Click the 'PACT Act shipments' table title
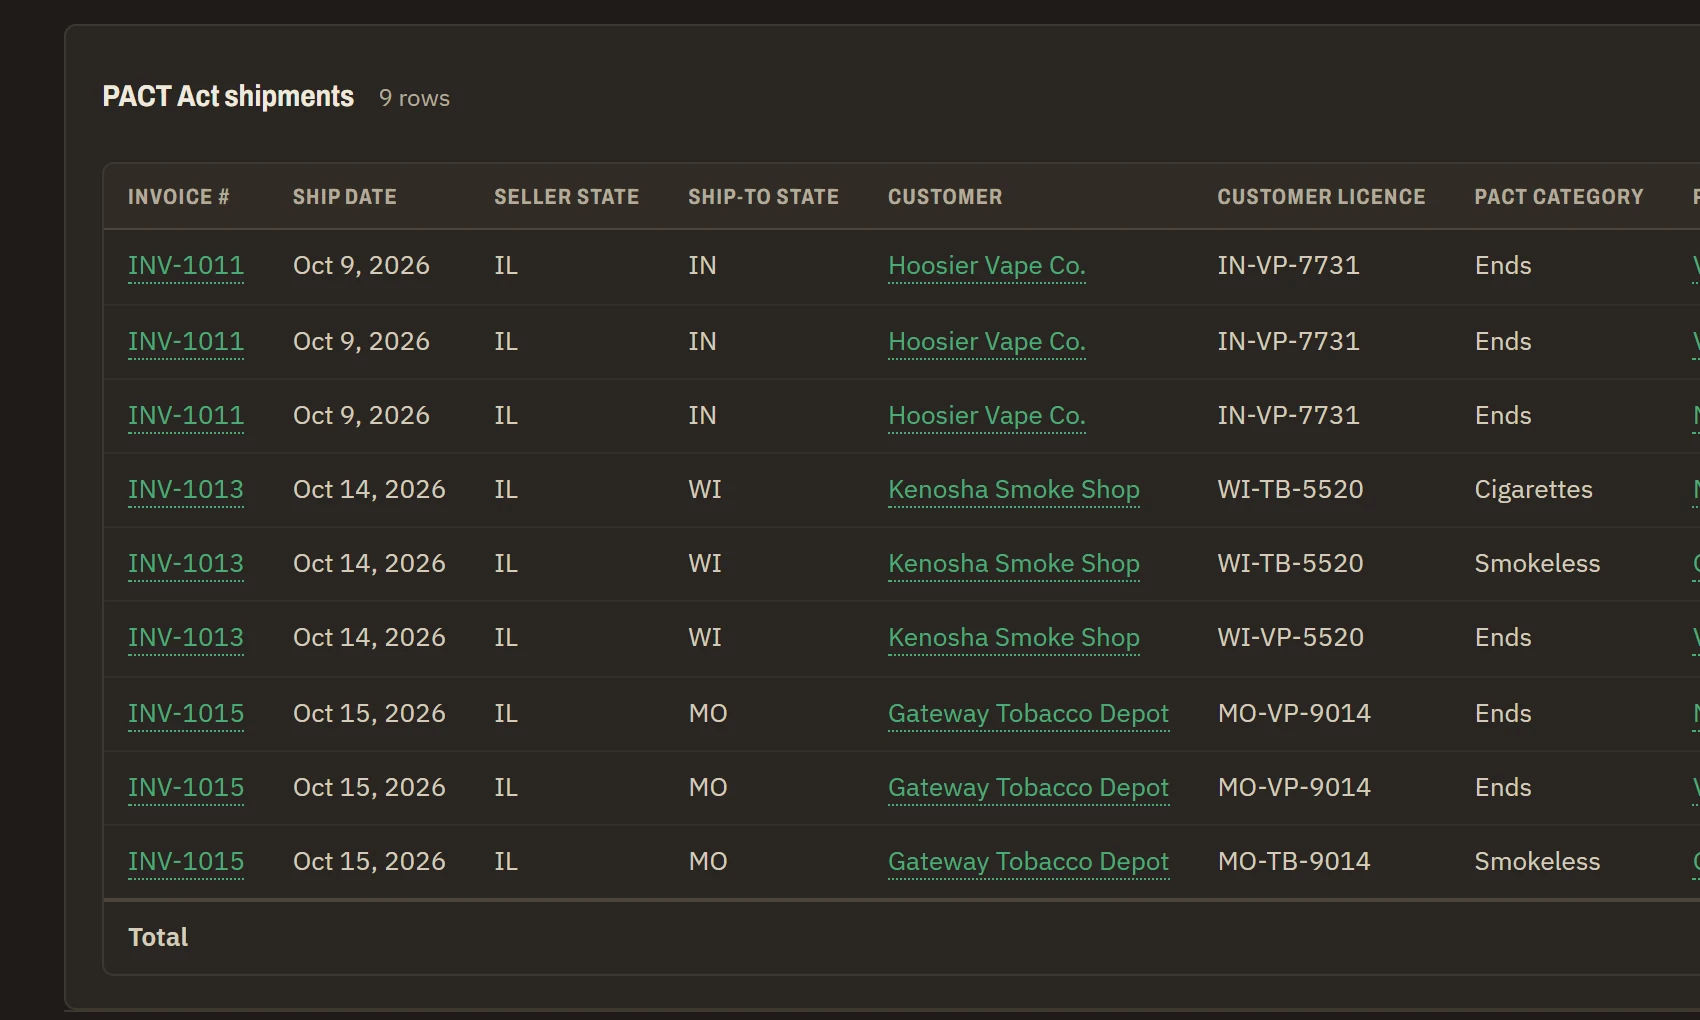 (x=228, y=96)
